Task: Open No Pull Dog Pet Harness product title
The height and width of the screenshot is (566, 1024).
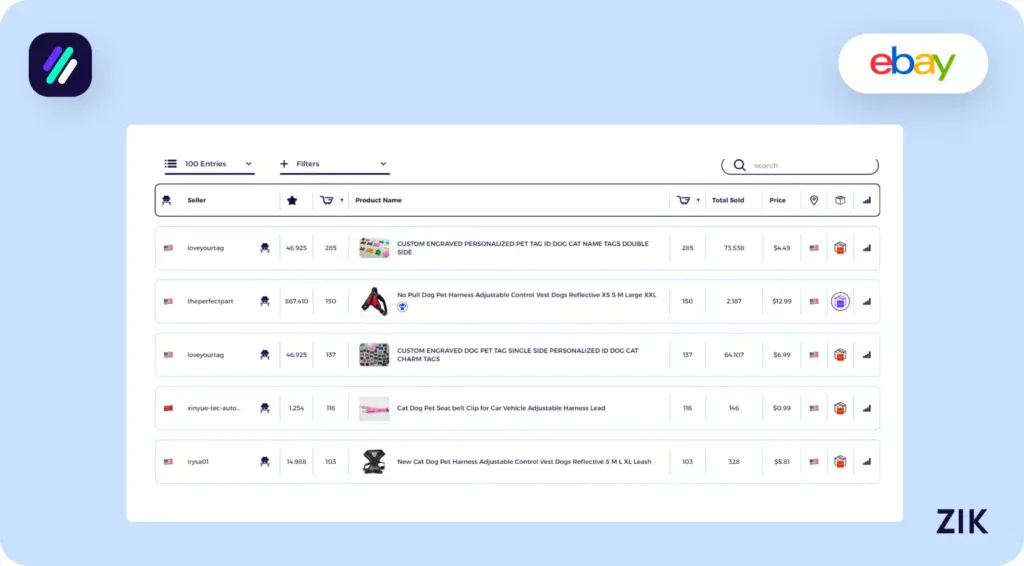Action: pos(526,295)
